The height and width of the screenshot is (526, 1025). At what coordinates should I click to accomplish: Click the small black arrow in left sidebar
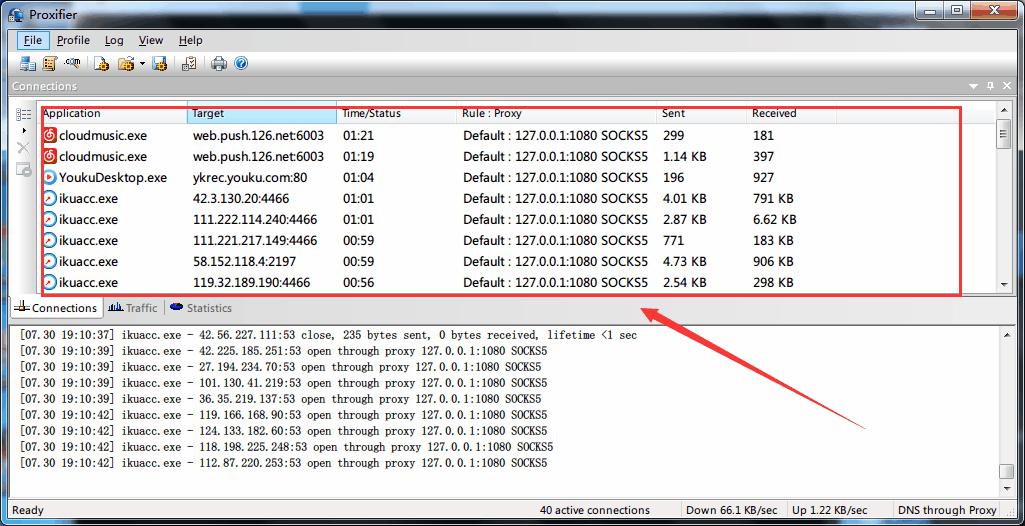[x=24, y=131]
